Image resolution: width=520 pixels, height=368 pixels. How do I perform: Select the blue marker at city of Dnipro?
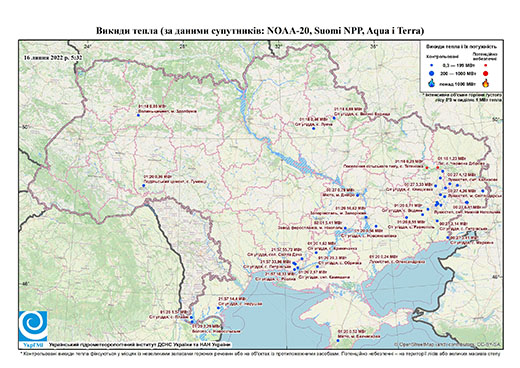357,195
